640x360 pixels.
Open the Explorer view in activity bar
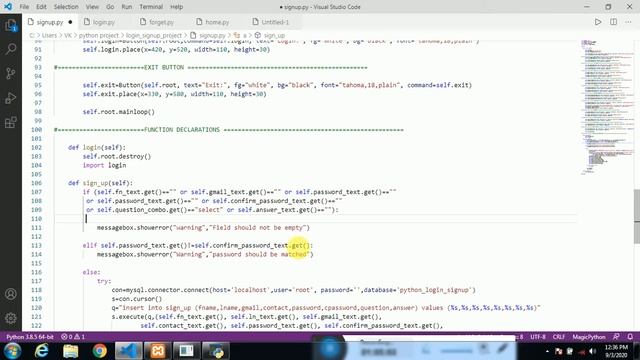11,25
